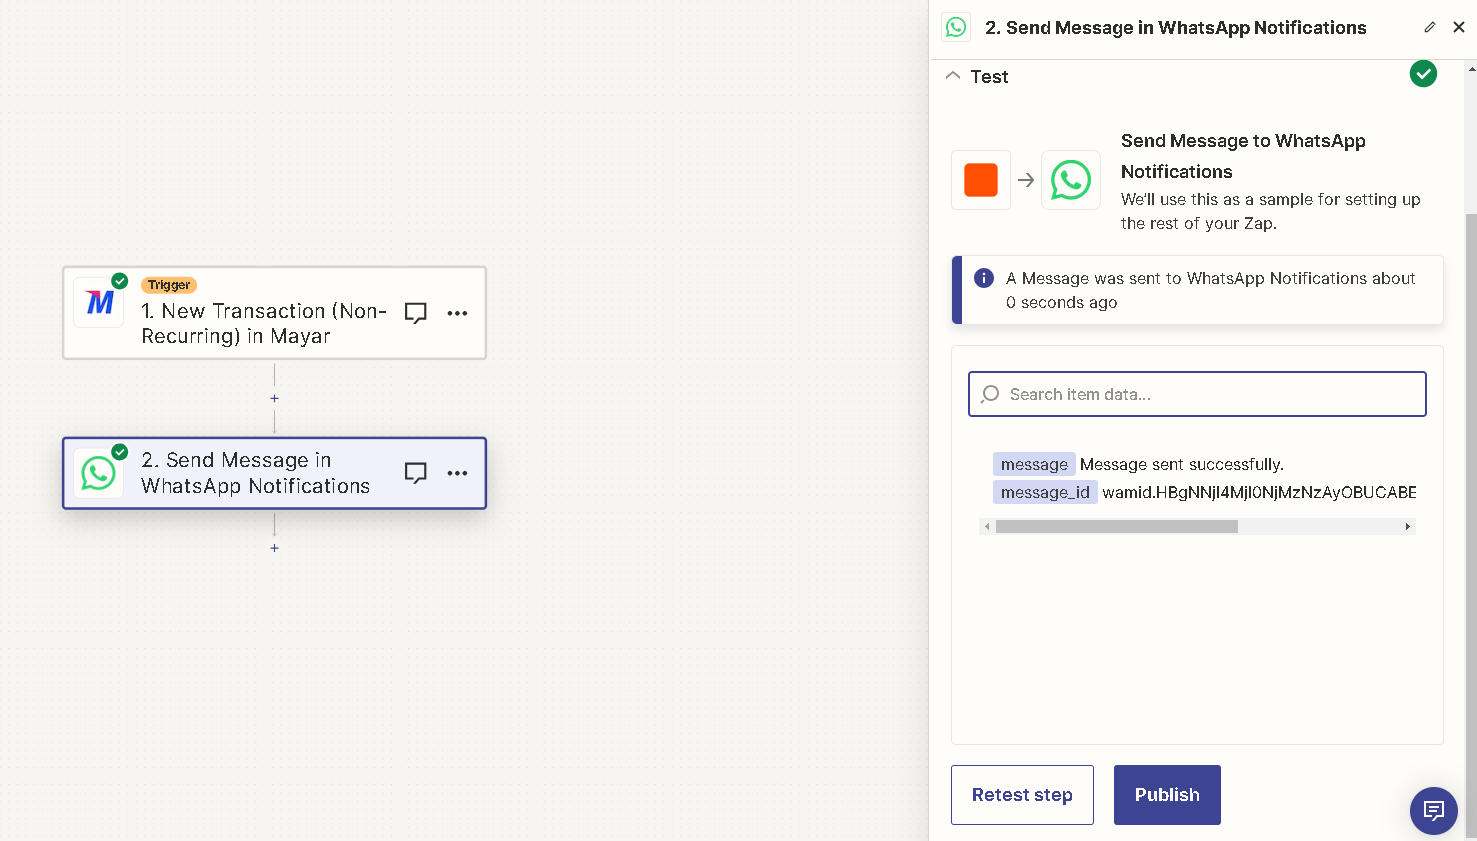Click the wamid message ID value

(1259, 492)
